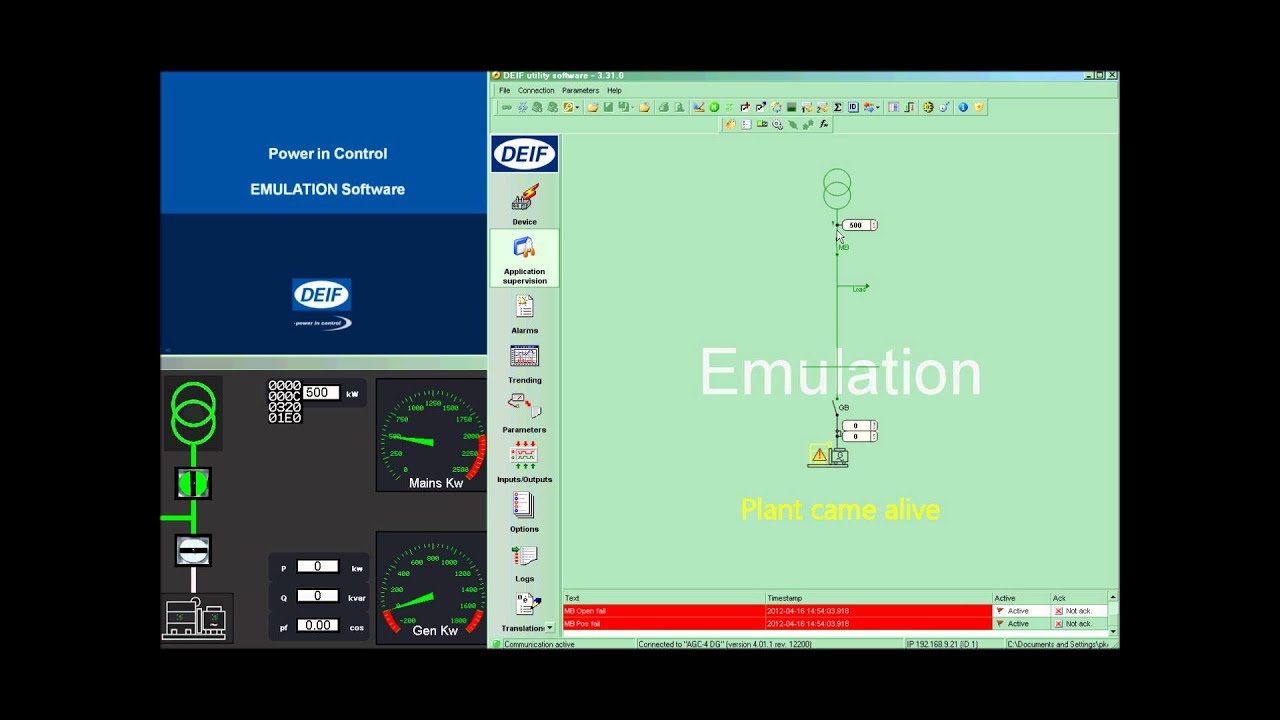1280x720 pixels.
Task: Select the MB Pos fail alarm row
Action: pos(777,624)
